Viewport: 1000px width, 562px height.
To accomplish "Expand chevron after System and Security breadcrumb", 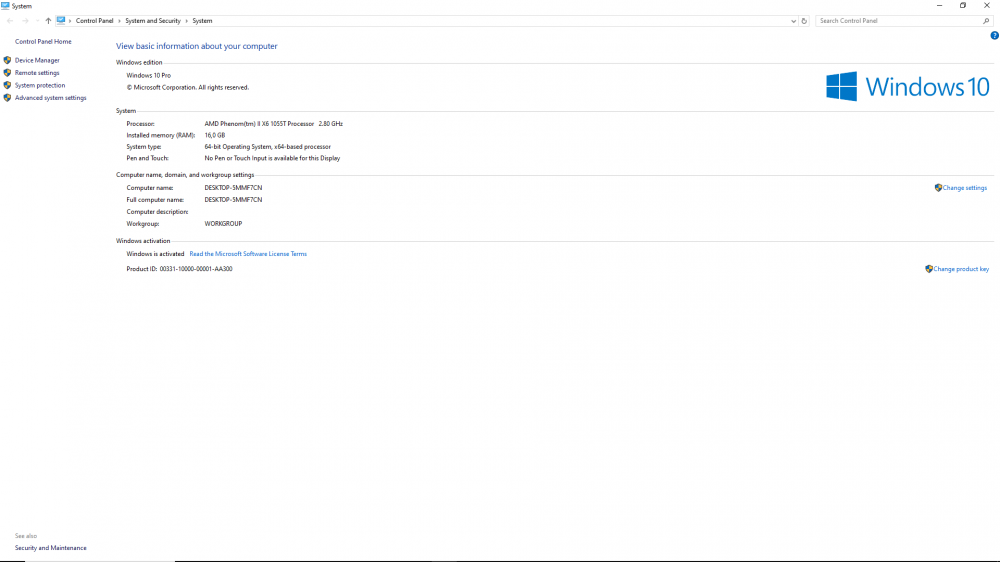I will (187, 21).
